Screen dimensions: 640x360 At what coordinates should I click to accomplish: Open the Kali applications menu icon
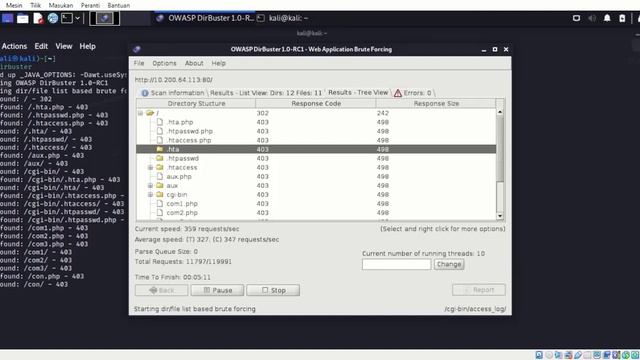(x=7, y=18)
